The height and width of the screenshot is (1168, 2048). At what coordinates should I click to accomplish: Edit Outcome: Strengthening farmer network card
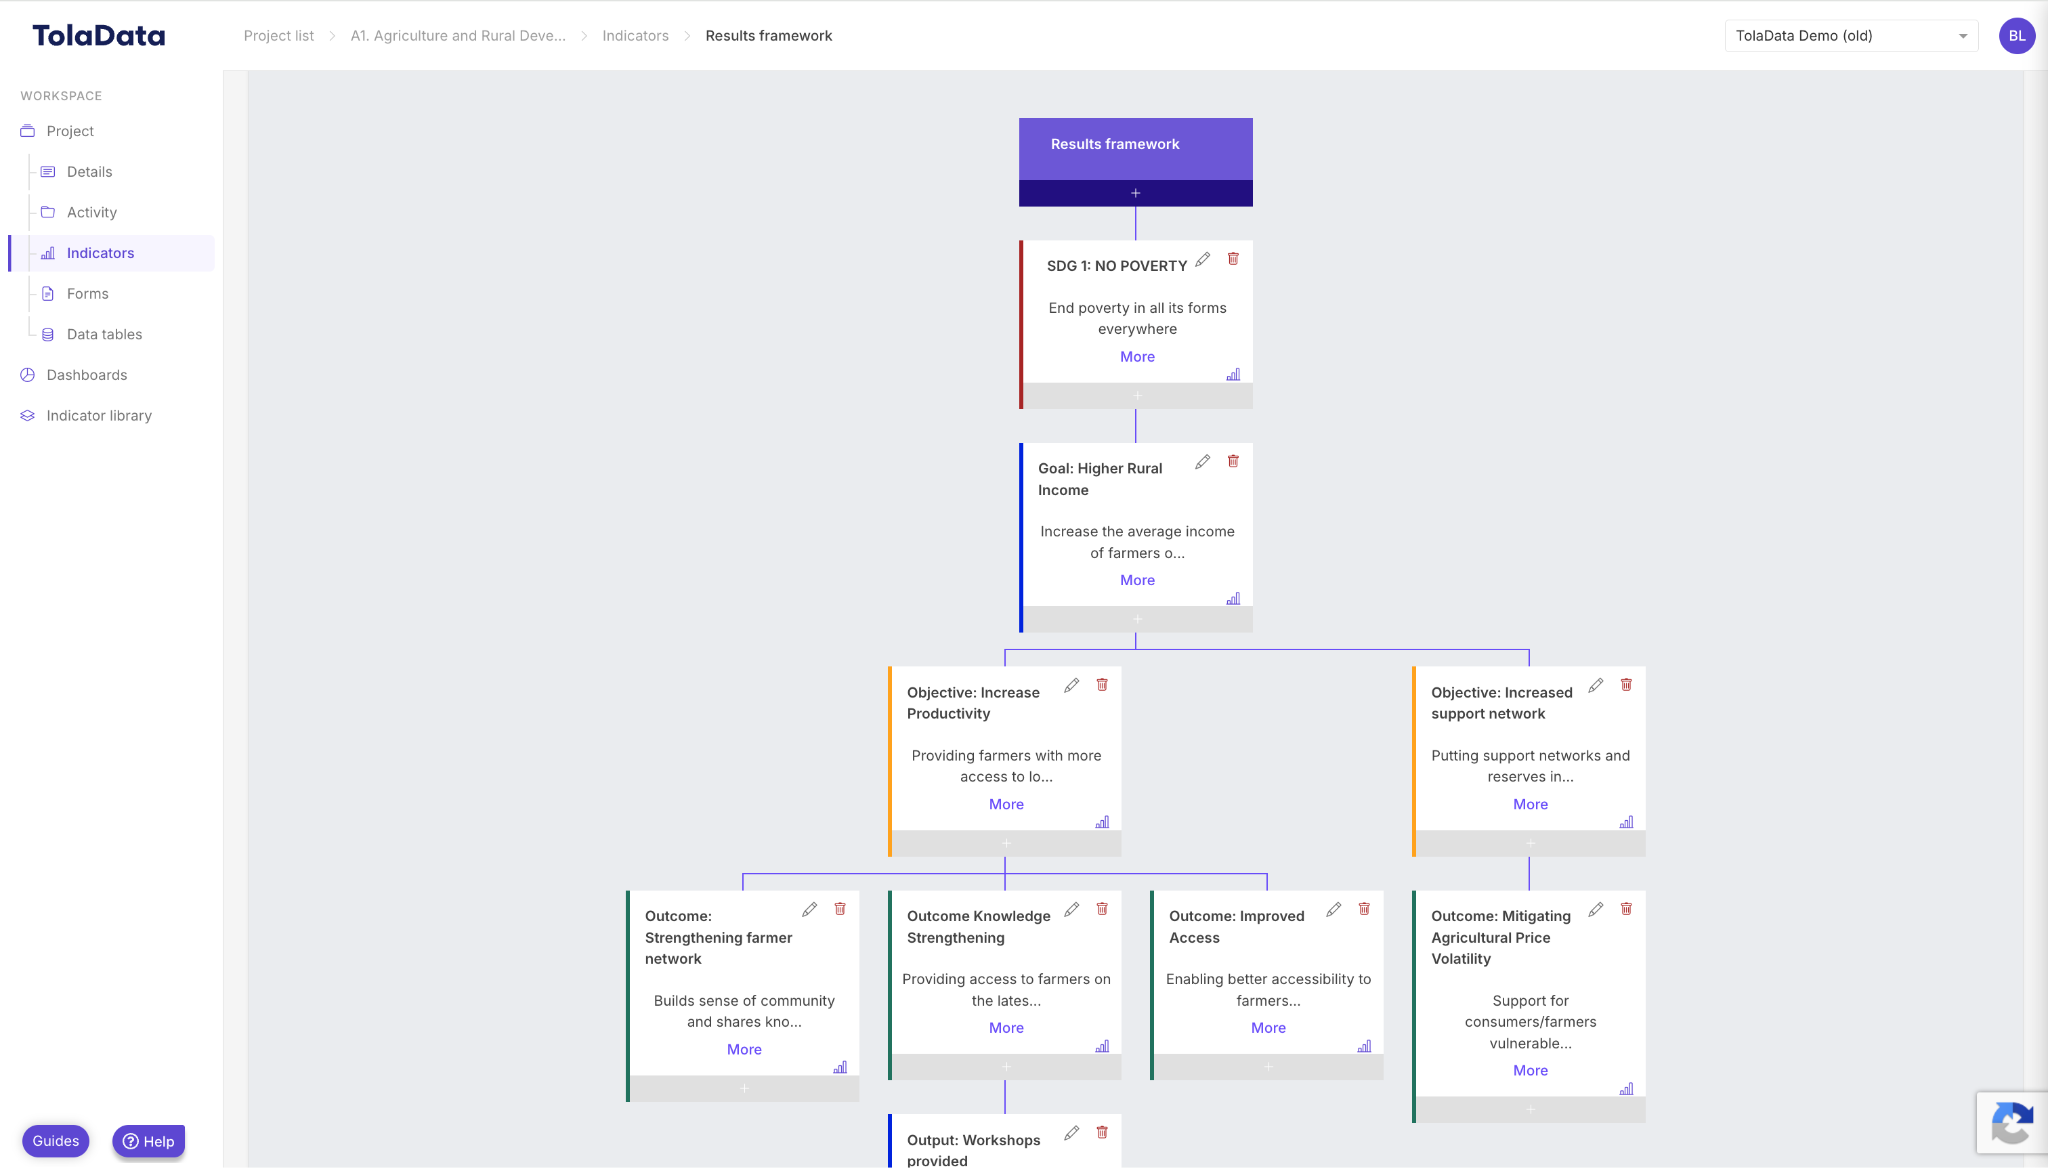coord(810,909)
